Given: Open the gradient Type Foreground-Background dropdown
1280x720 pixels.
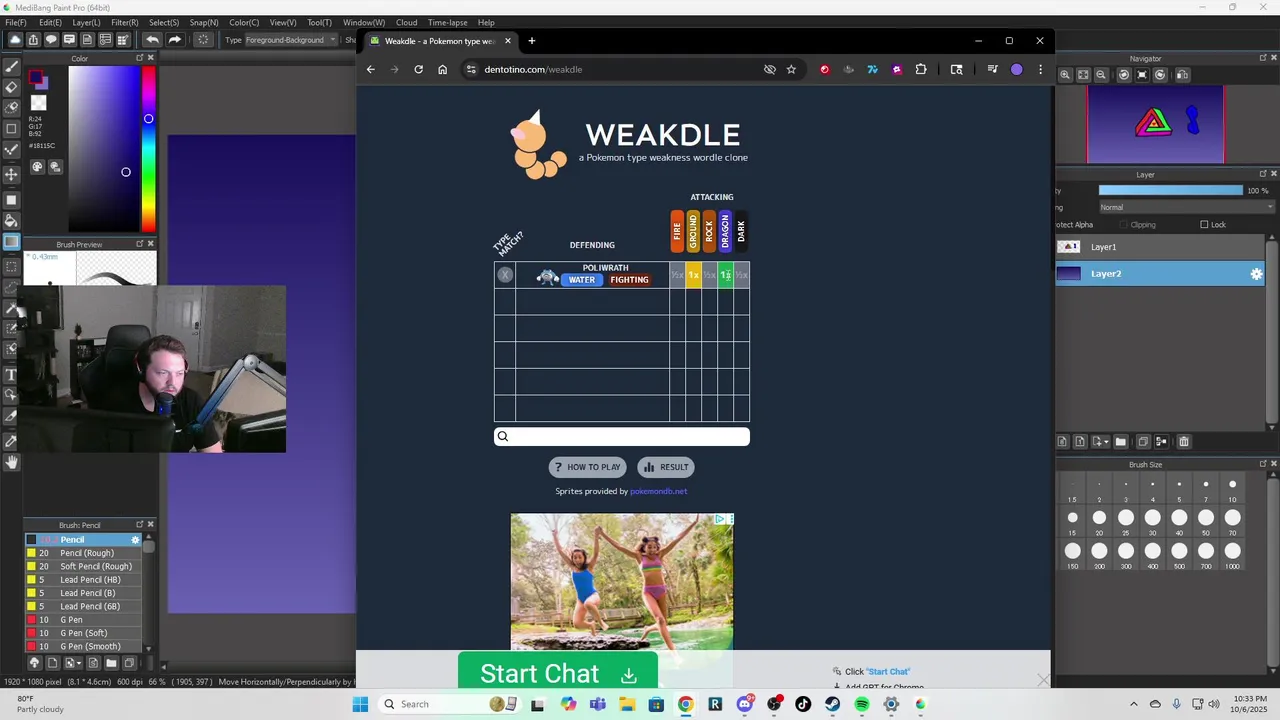Looking at the screenshot, I should [x=290, y=40].
